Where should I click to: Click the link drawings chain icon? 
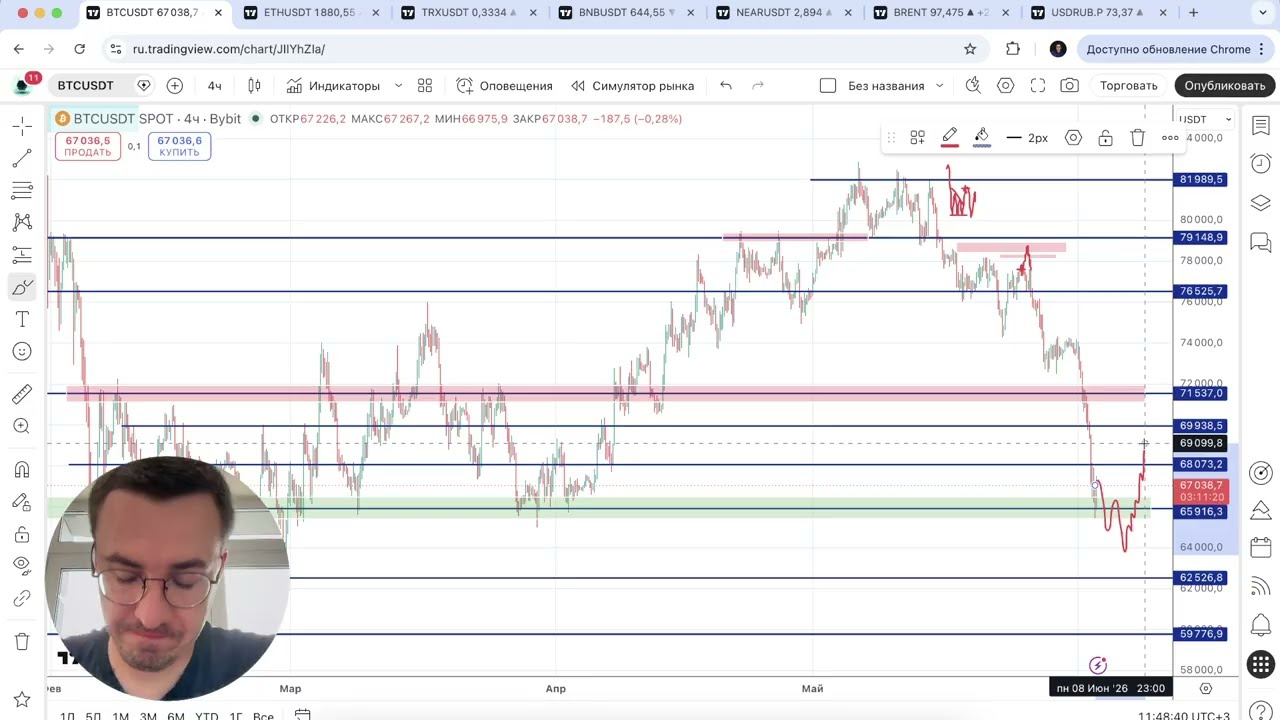[x=22, y=599]
